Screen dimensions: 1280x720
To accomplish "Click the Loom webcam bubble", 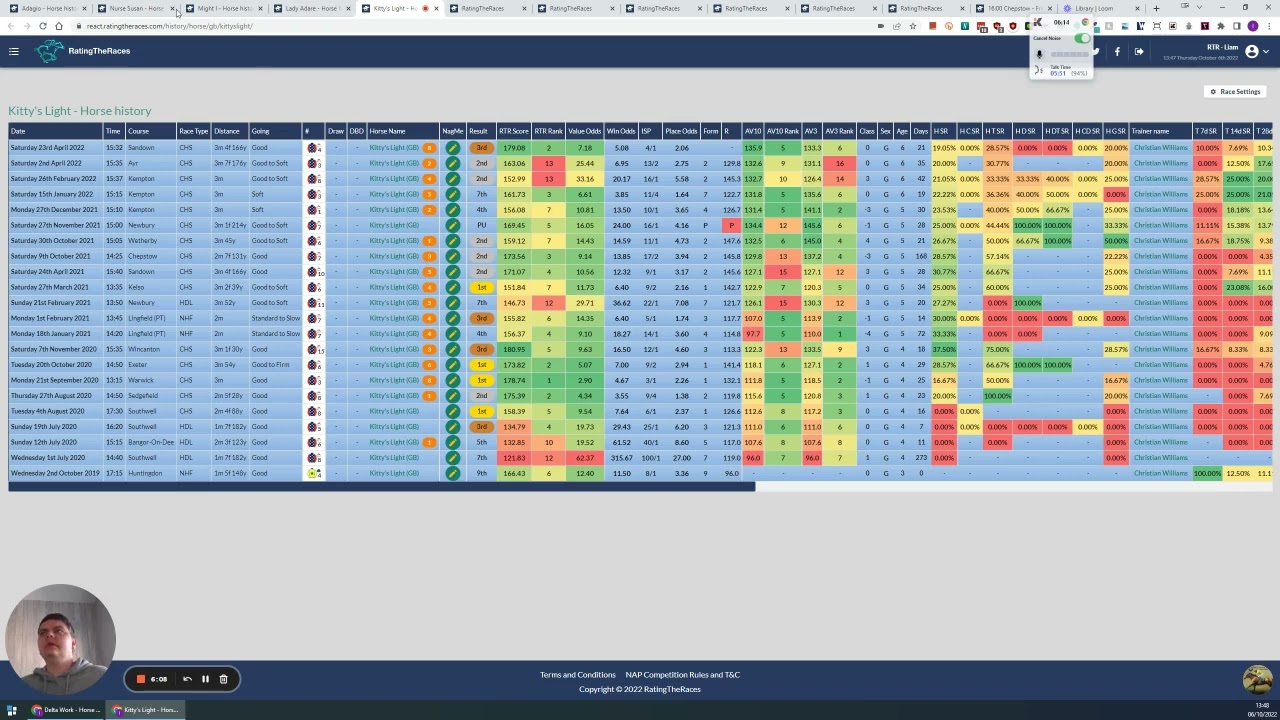I will coord(60,640).
